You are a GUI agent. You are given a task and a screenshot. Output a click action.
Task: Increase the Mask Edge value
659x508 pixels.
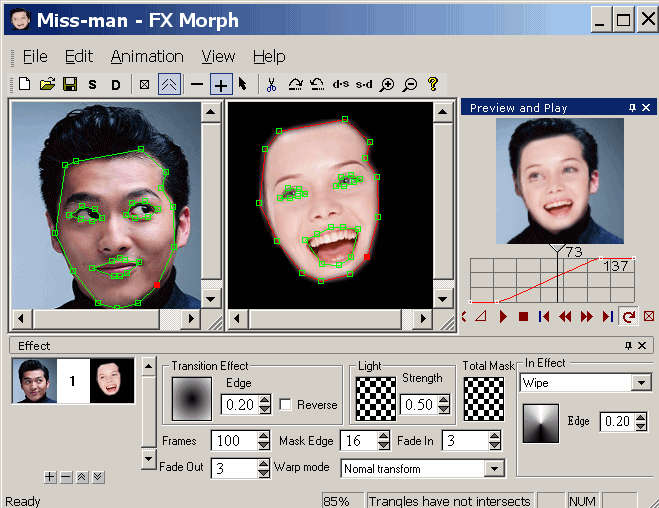coord(383,436)
